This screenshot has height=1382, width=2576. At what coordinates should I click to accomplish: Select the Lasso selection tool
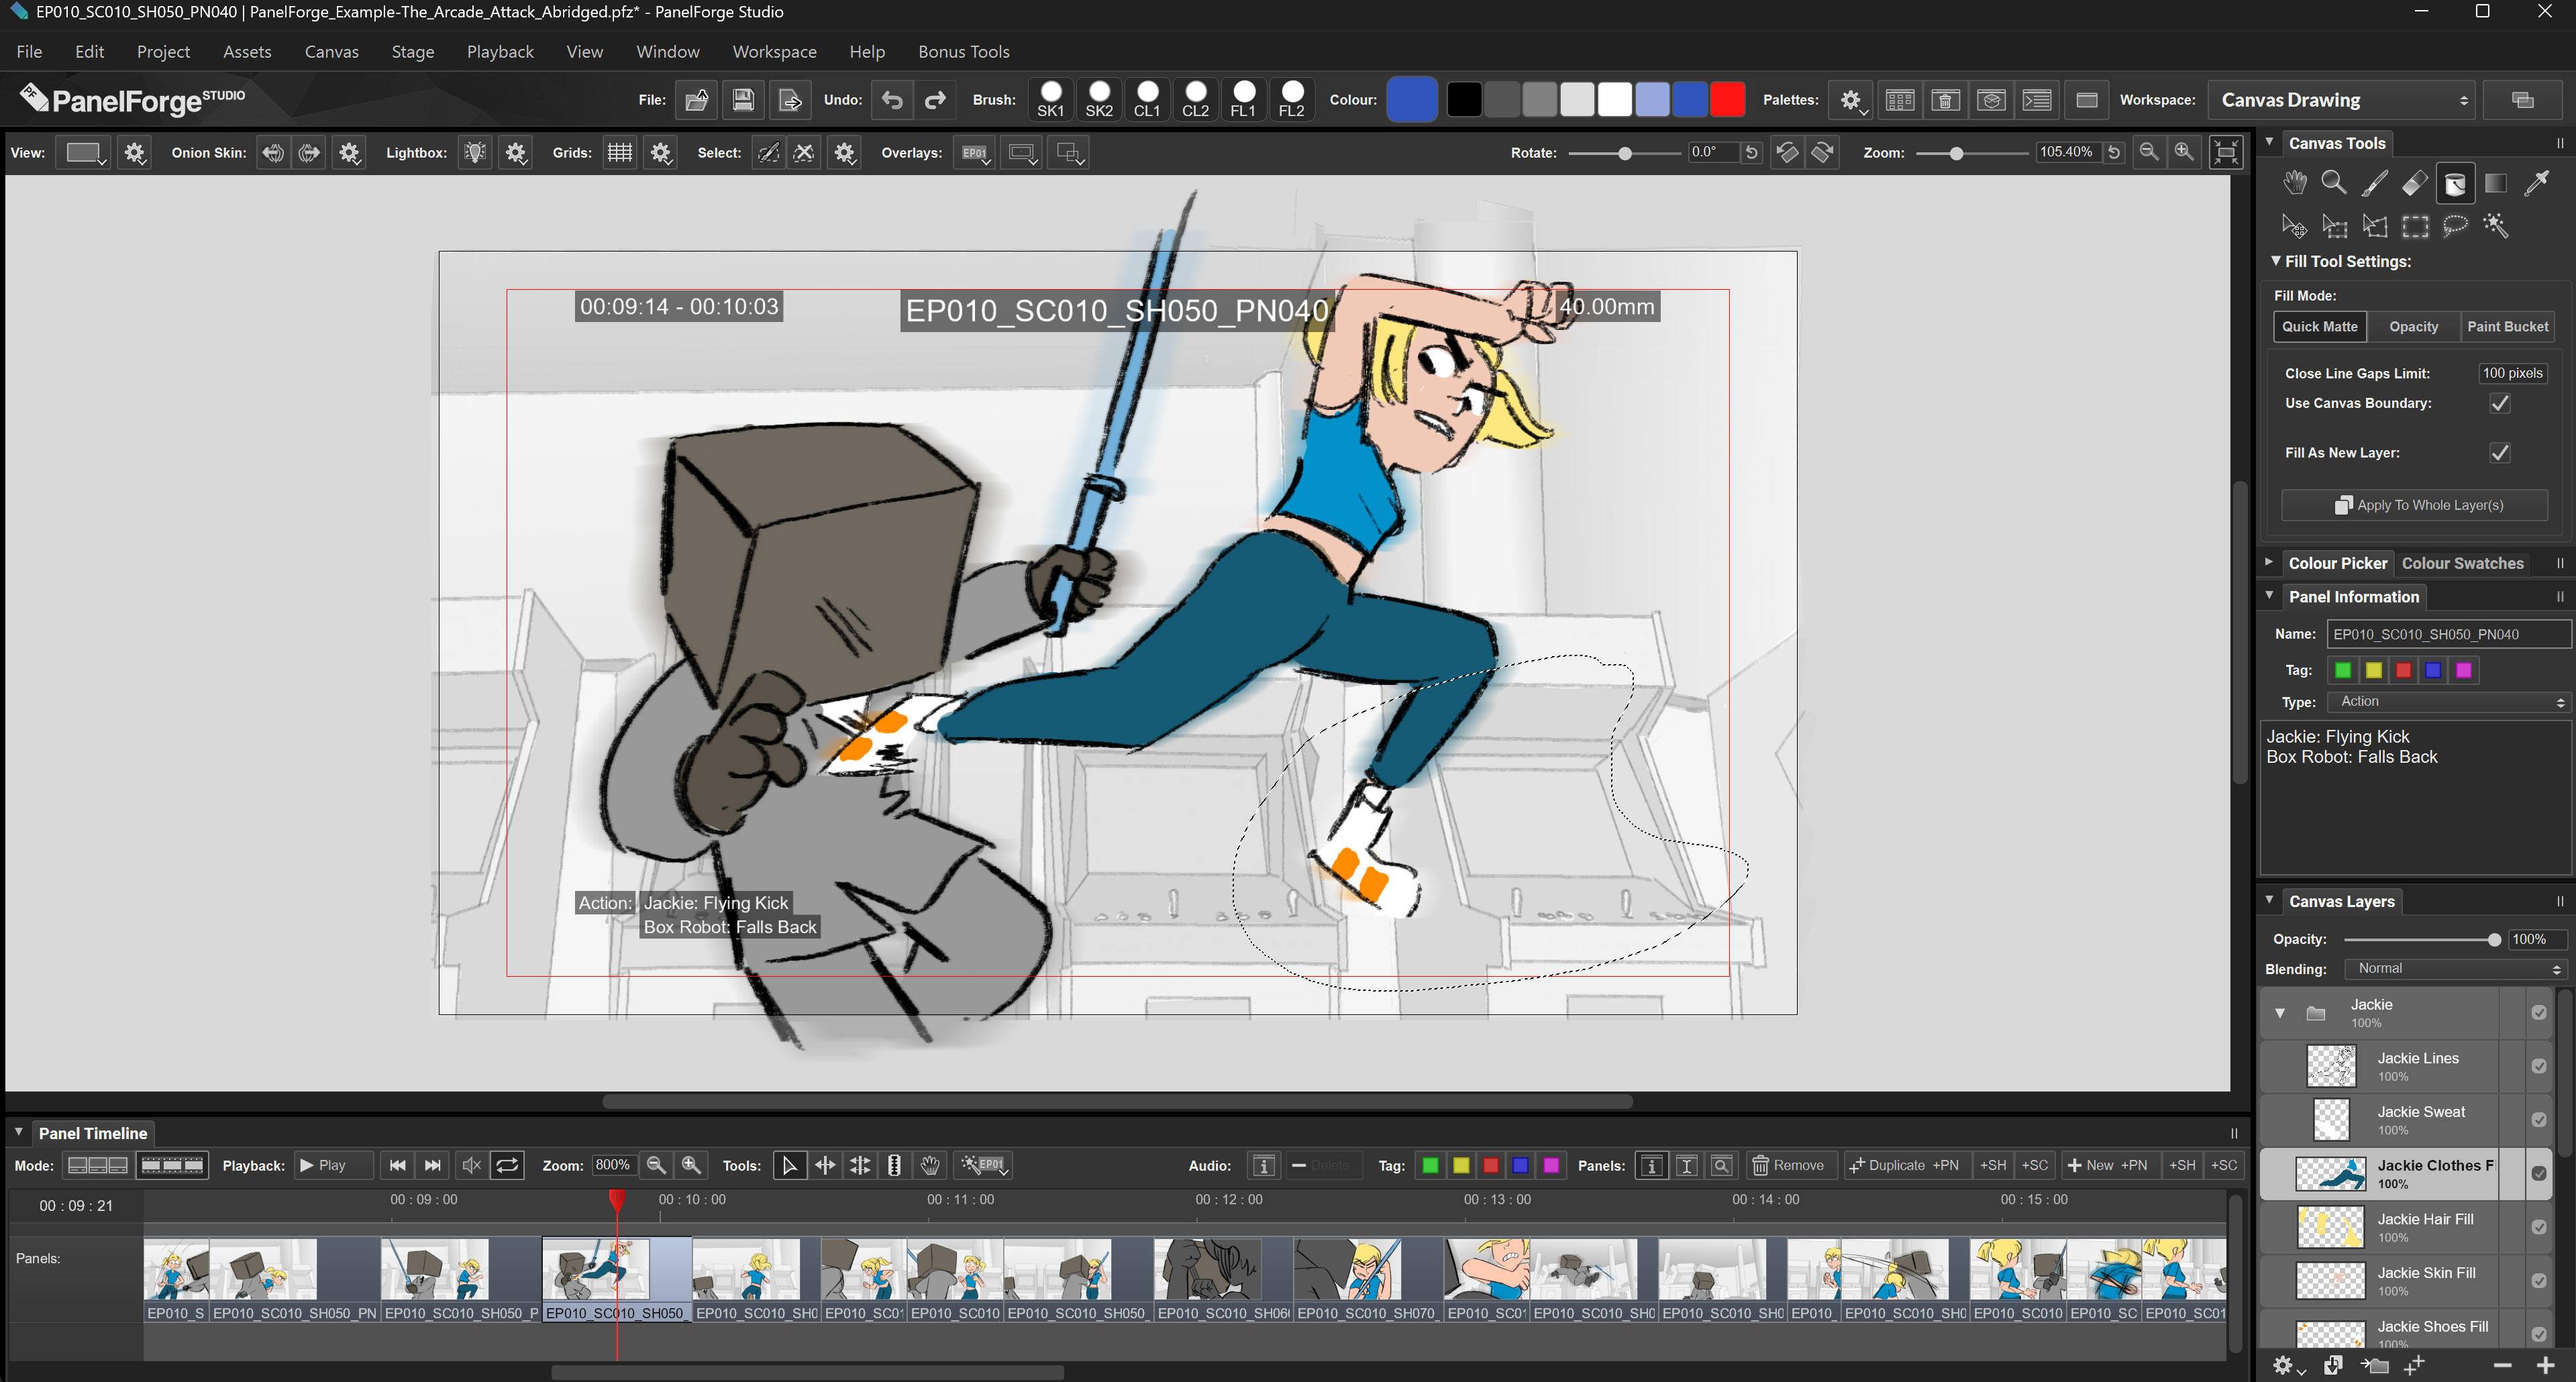coord(2455,226)
